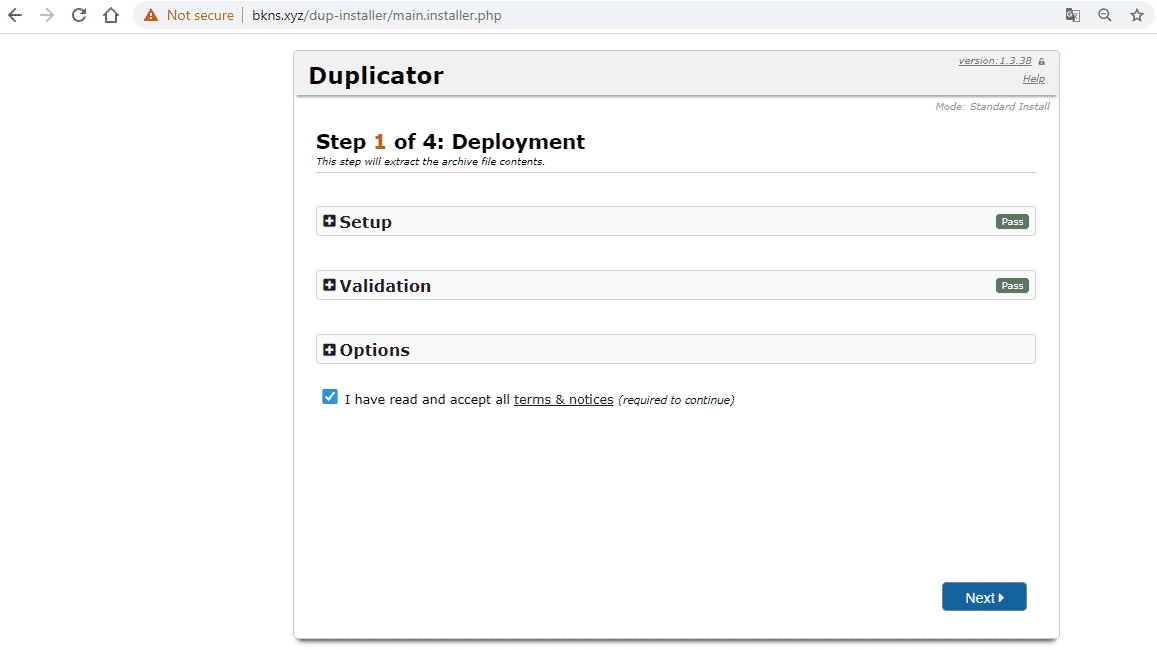Image resolution: width=1157 pixels, height=650 pixels.
Task: Click the Pass badge in Setup row
Action: click(1012, 222)
